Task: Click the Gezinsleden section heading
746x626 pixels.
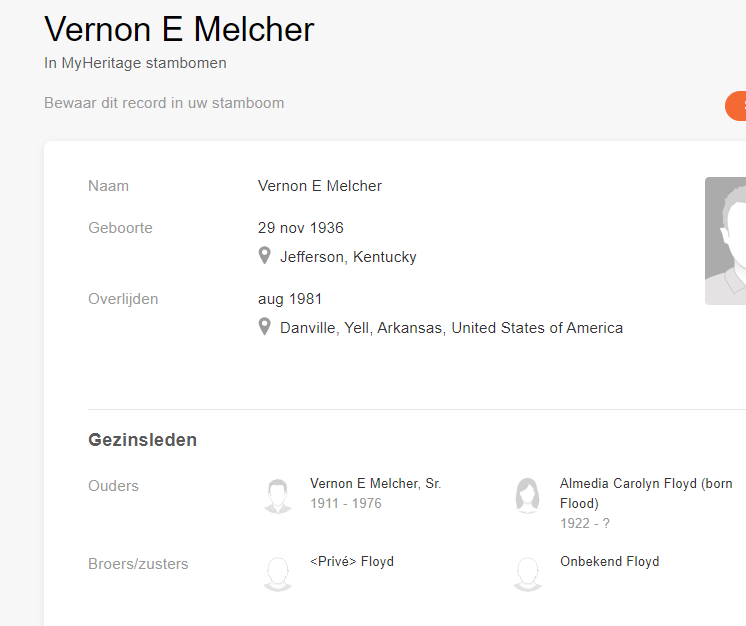Action: tap(142, 440)
